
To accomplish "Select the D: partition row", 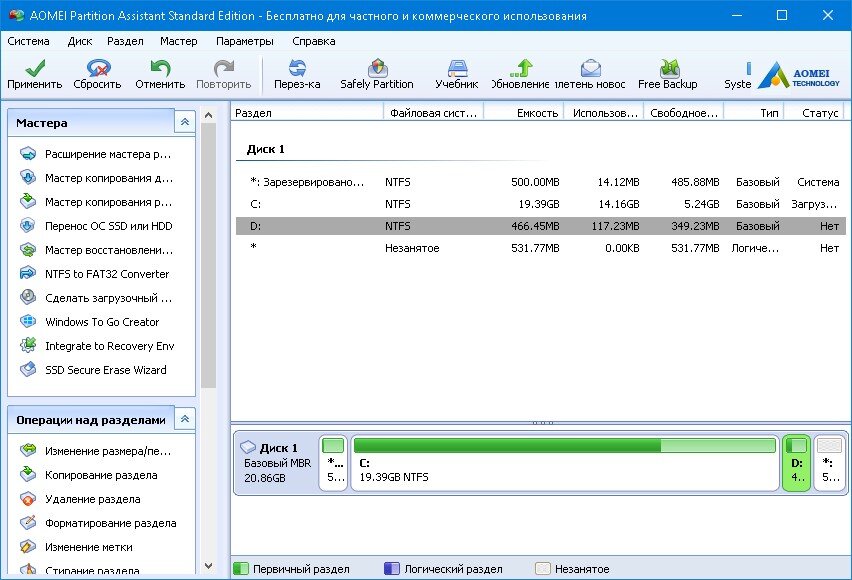I will click(541, 226).
